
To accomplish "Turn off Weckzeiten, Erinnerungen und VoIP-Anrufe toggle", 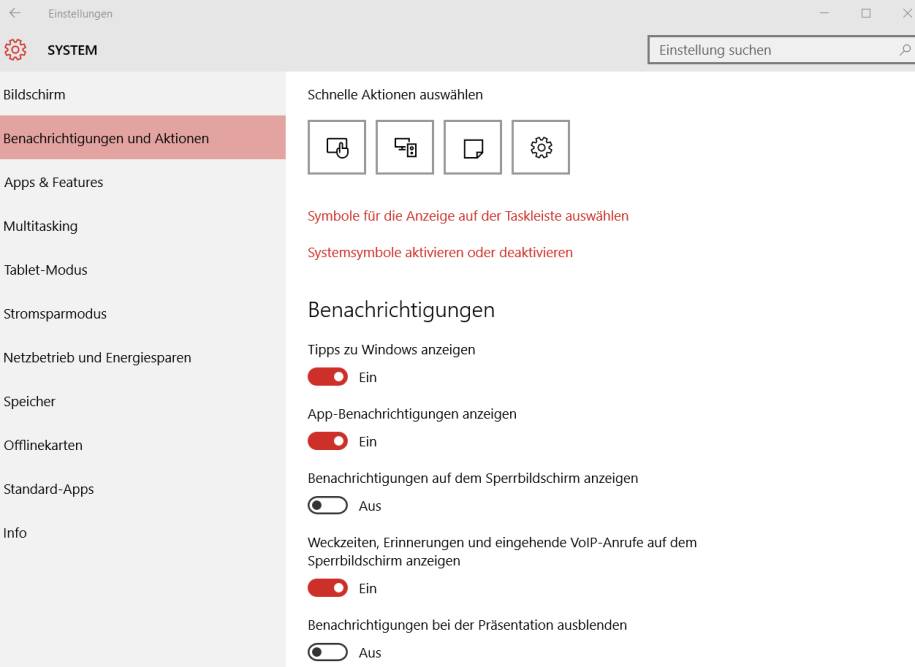I will (x=328, y=588).
